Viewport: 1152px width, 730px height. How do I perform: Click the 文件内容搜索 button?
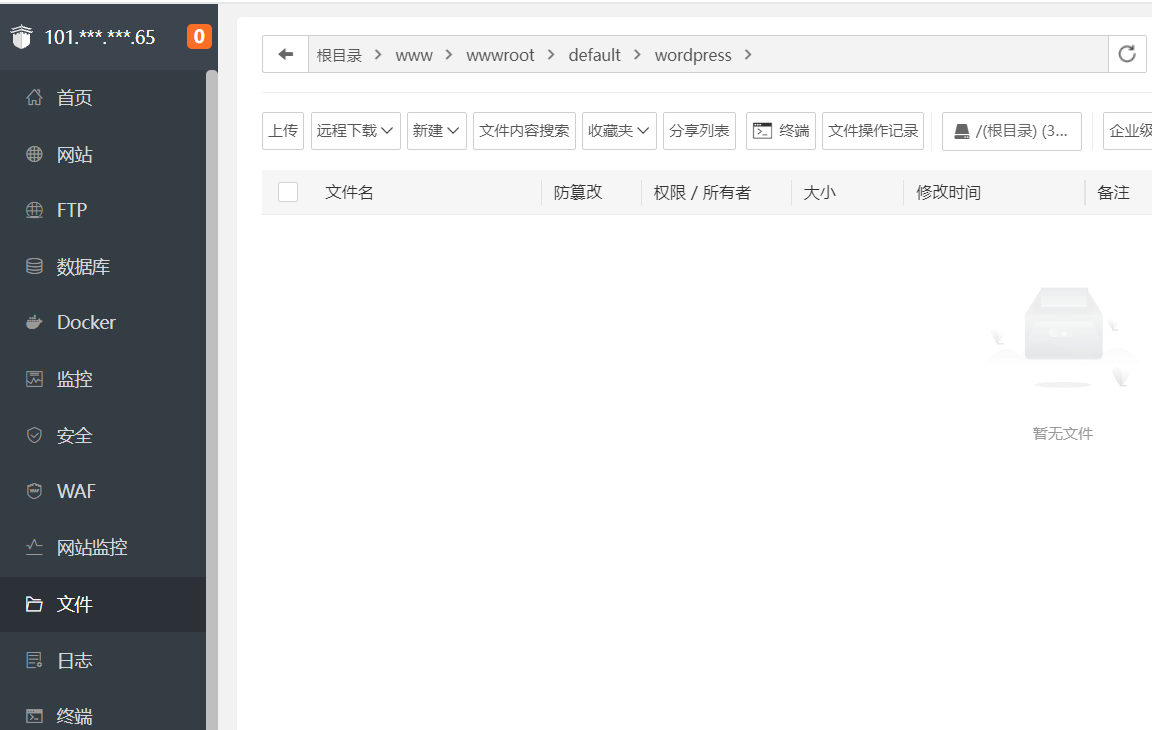[524, 131]
